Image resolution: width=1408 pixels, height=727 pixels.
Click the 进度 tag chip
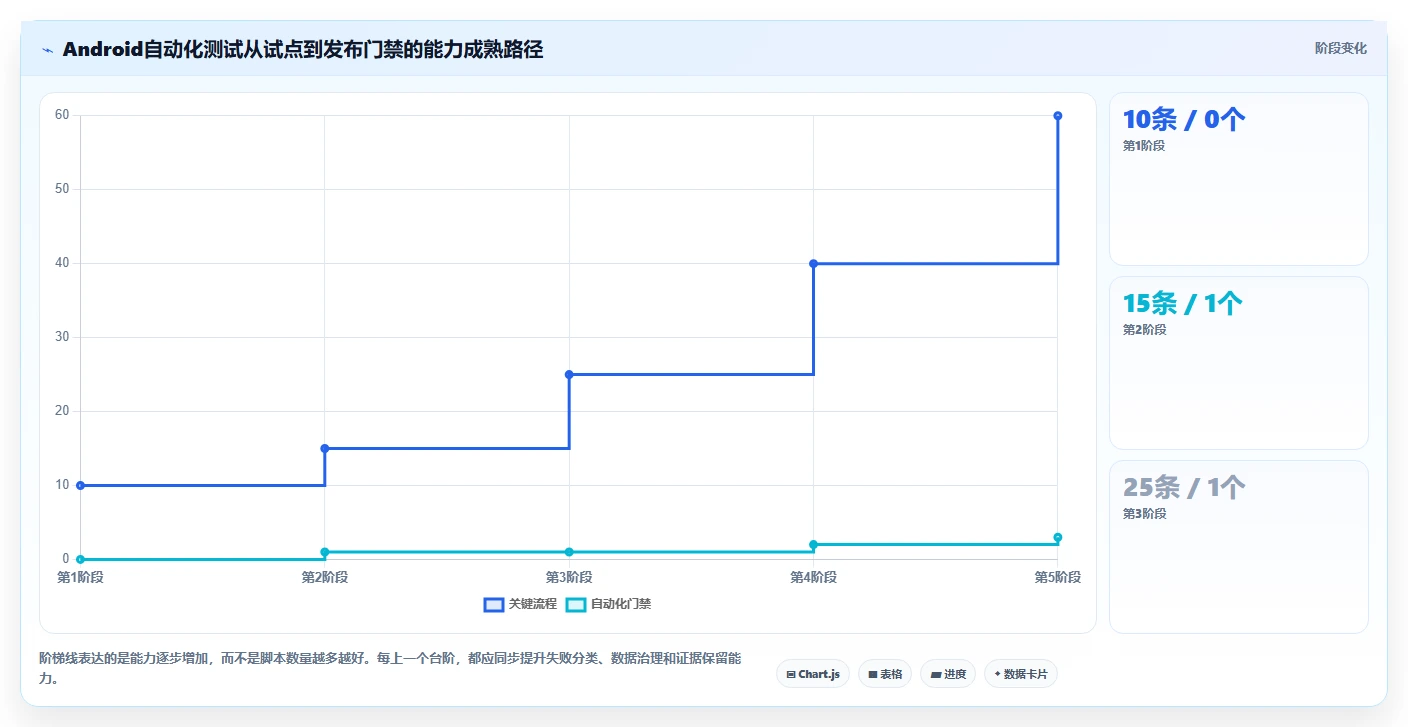(x=948, y=674)
